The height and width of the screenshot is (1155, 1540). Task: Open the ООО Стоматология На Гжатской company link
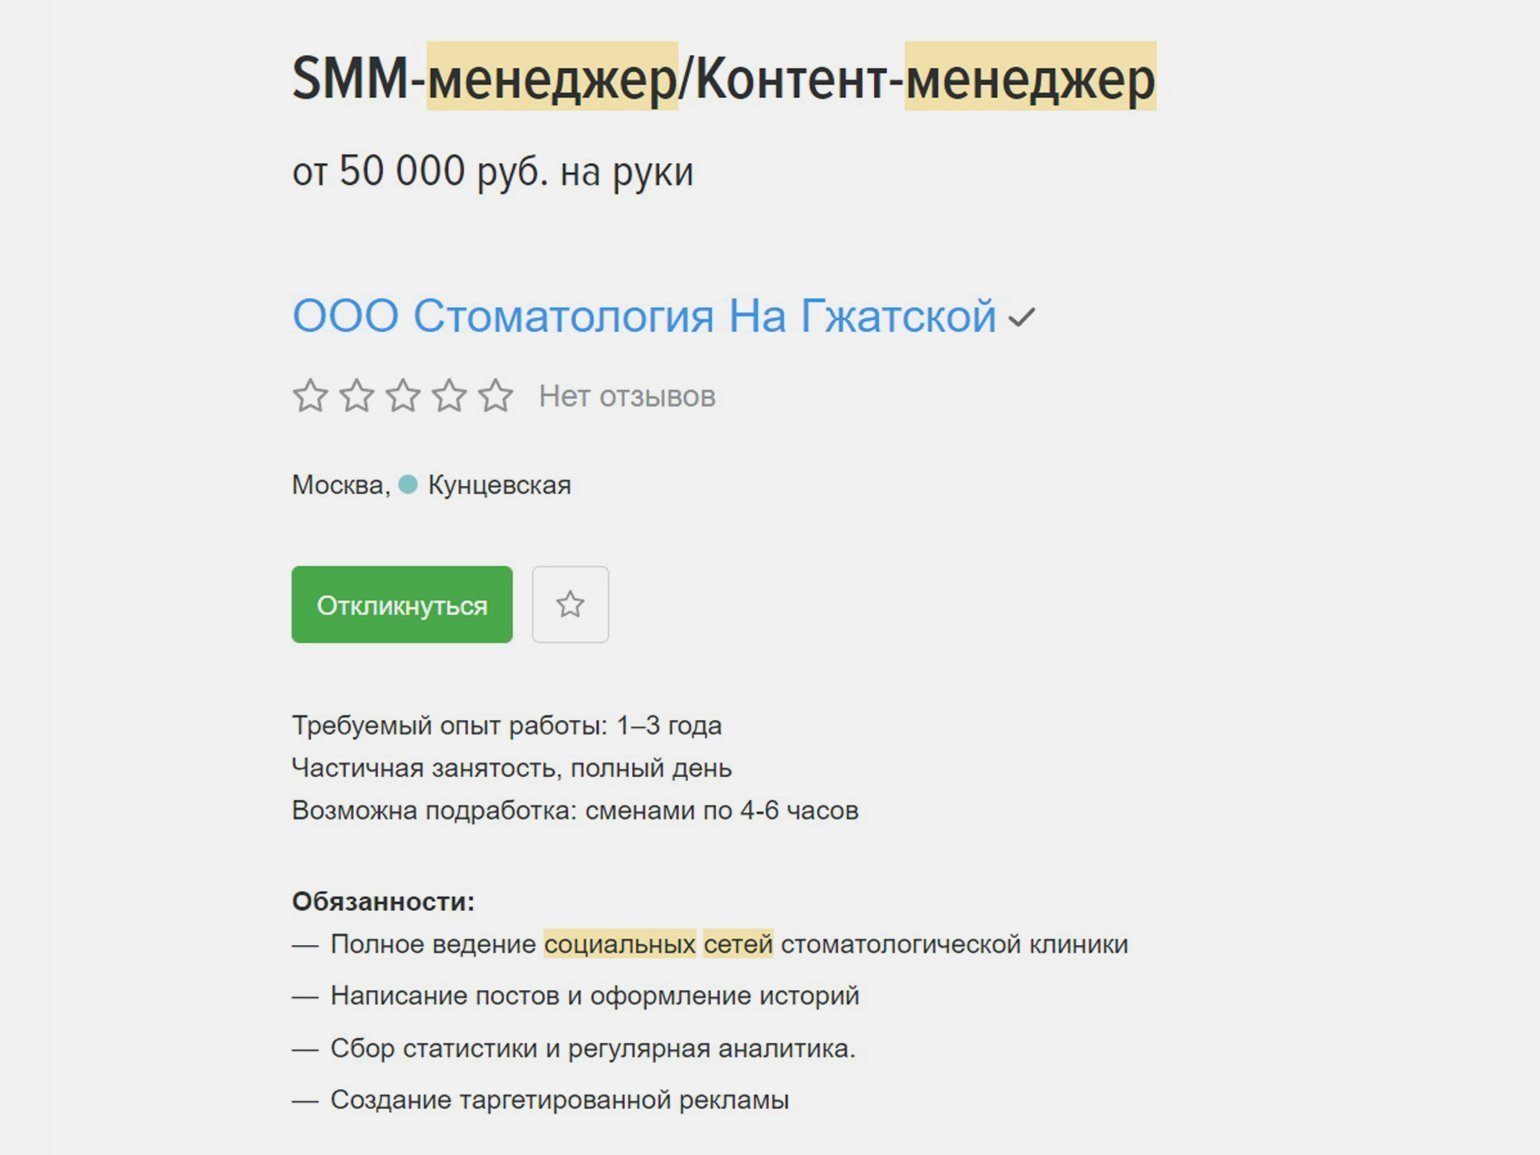[644, 317]
